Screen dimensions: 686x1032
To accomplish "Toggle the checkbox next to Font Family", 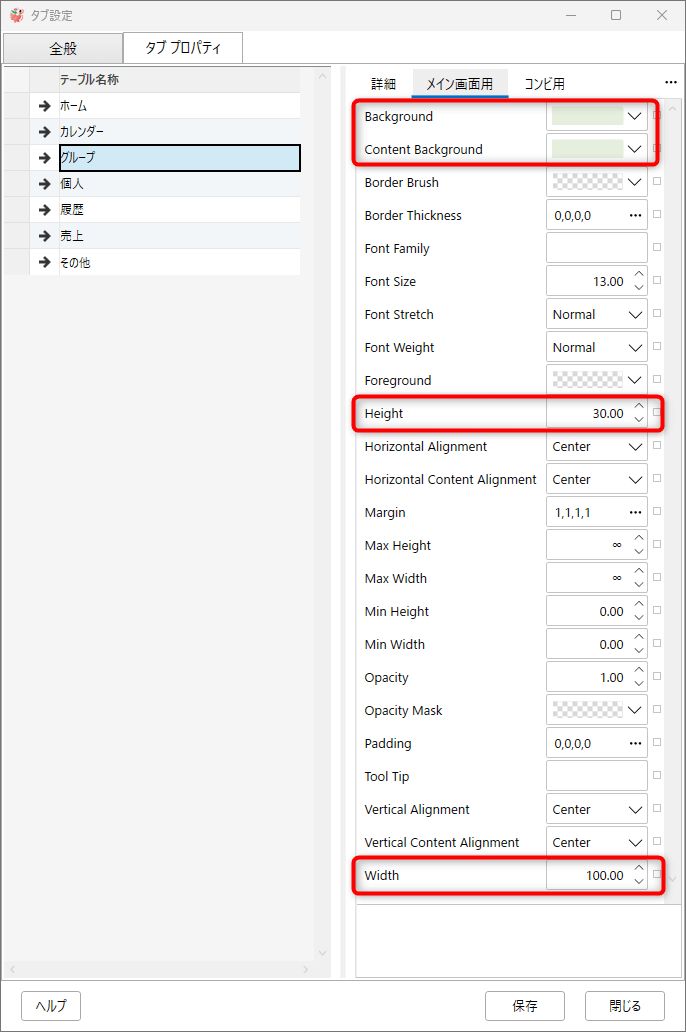I will tap(656, 247).
